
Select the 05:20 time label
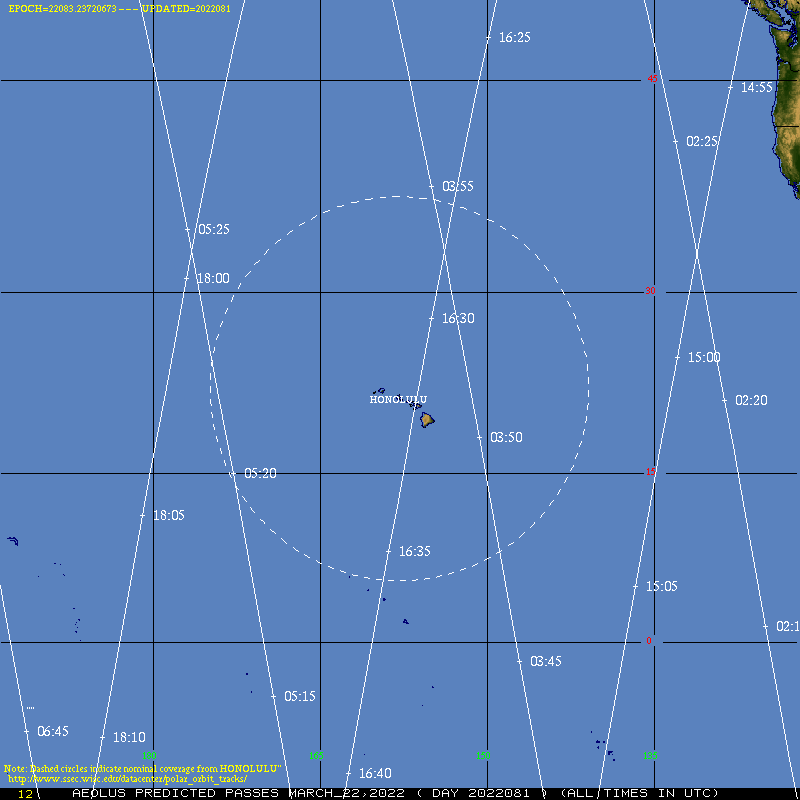[x=260, y=473]
